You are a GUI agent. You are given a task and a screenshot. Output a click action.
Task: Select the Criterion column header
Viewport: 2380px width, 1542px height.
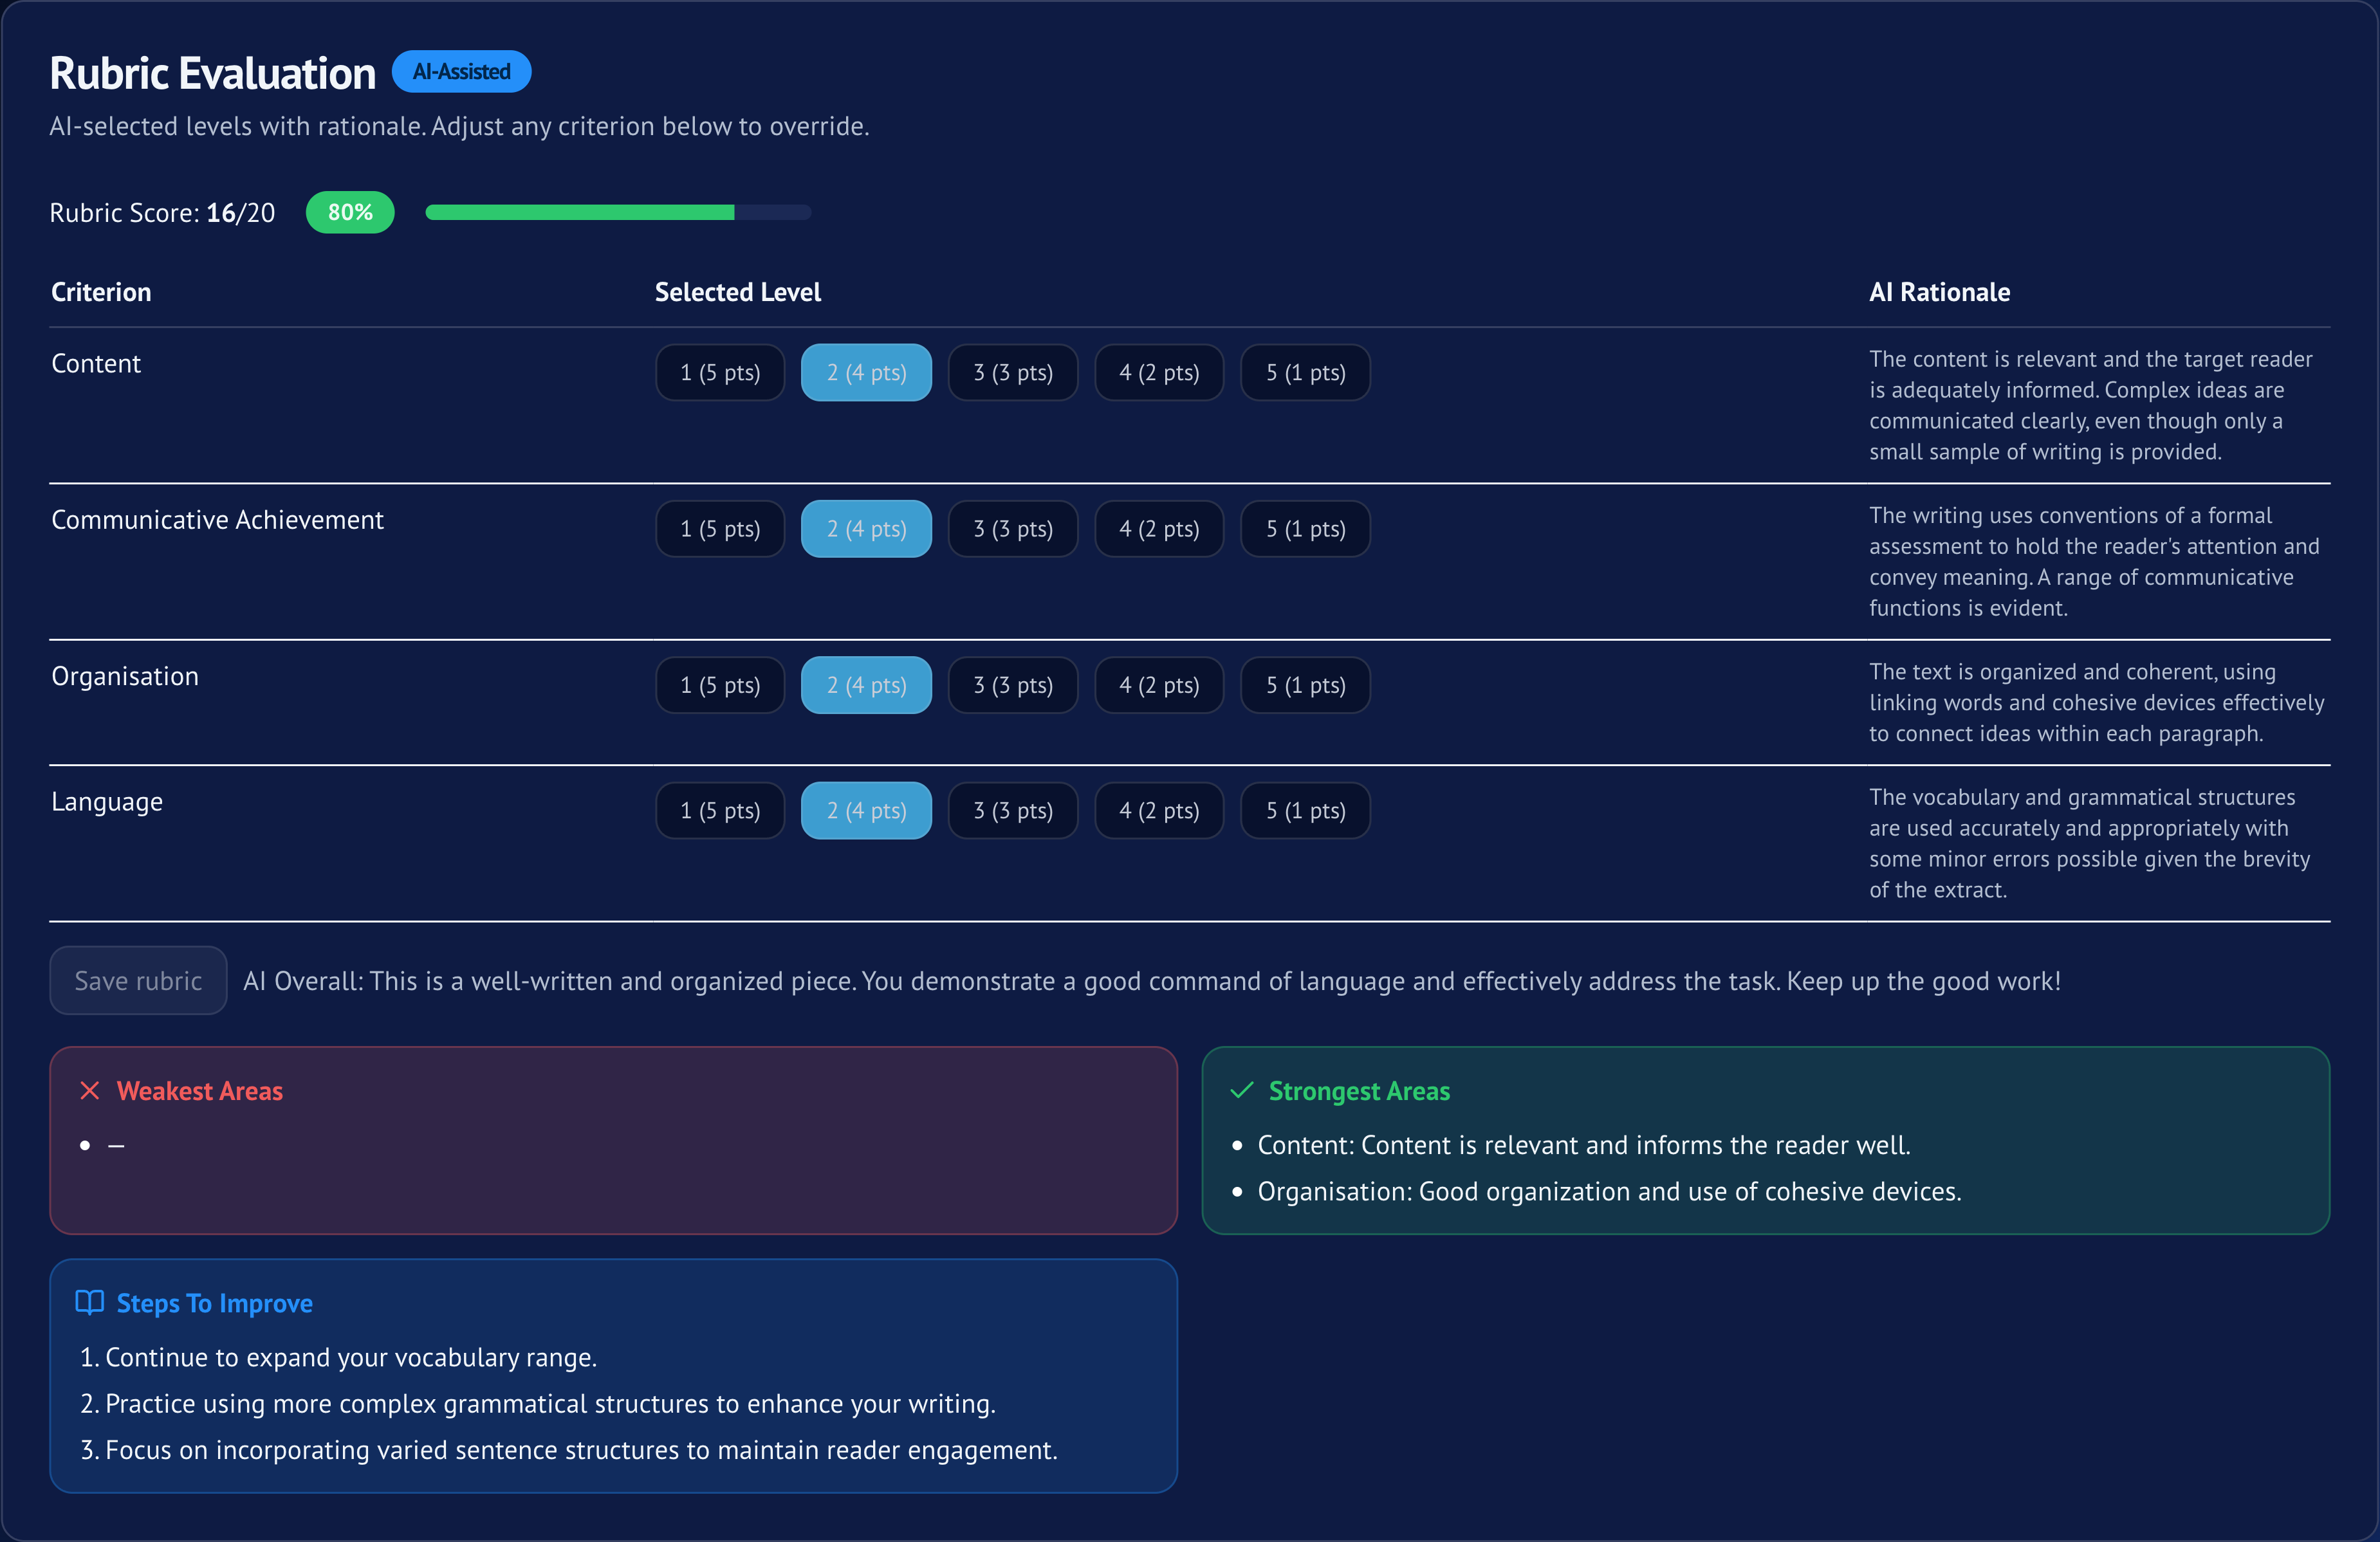click(100, 291)
